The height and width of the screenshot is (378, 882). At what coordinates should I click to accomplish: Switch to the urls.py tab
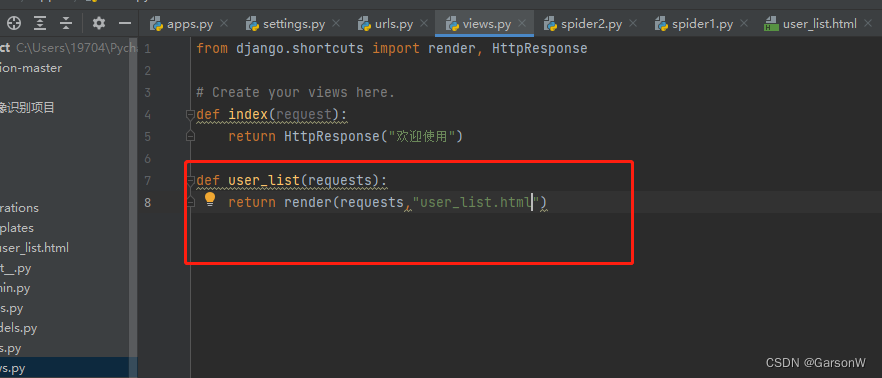pyautogui.click(x=392, y=24)
